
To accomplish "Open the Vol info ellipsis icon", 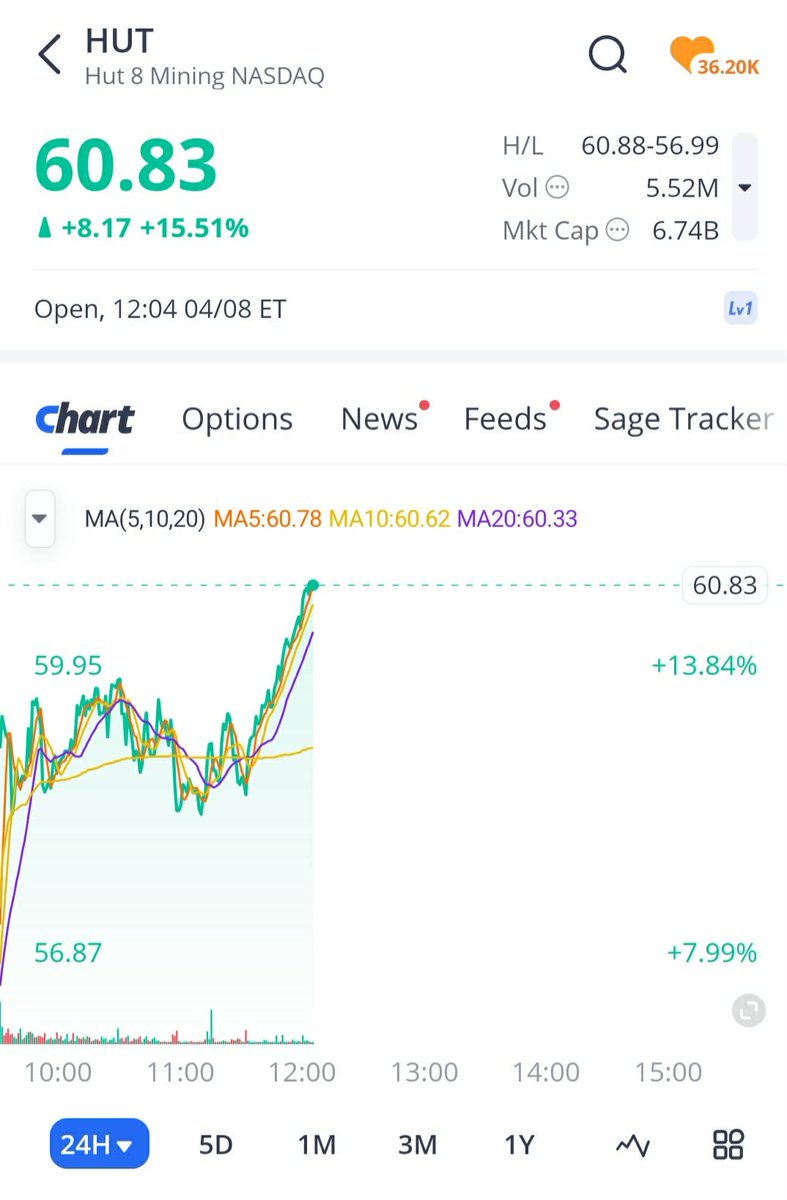I will 558,187.
